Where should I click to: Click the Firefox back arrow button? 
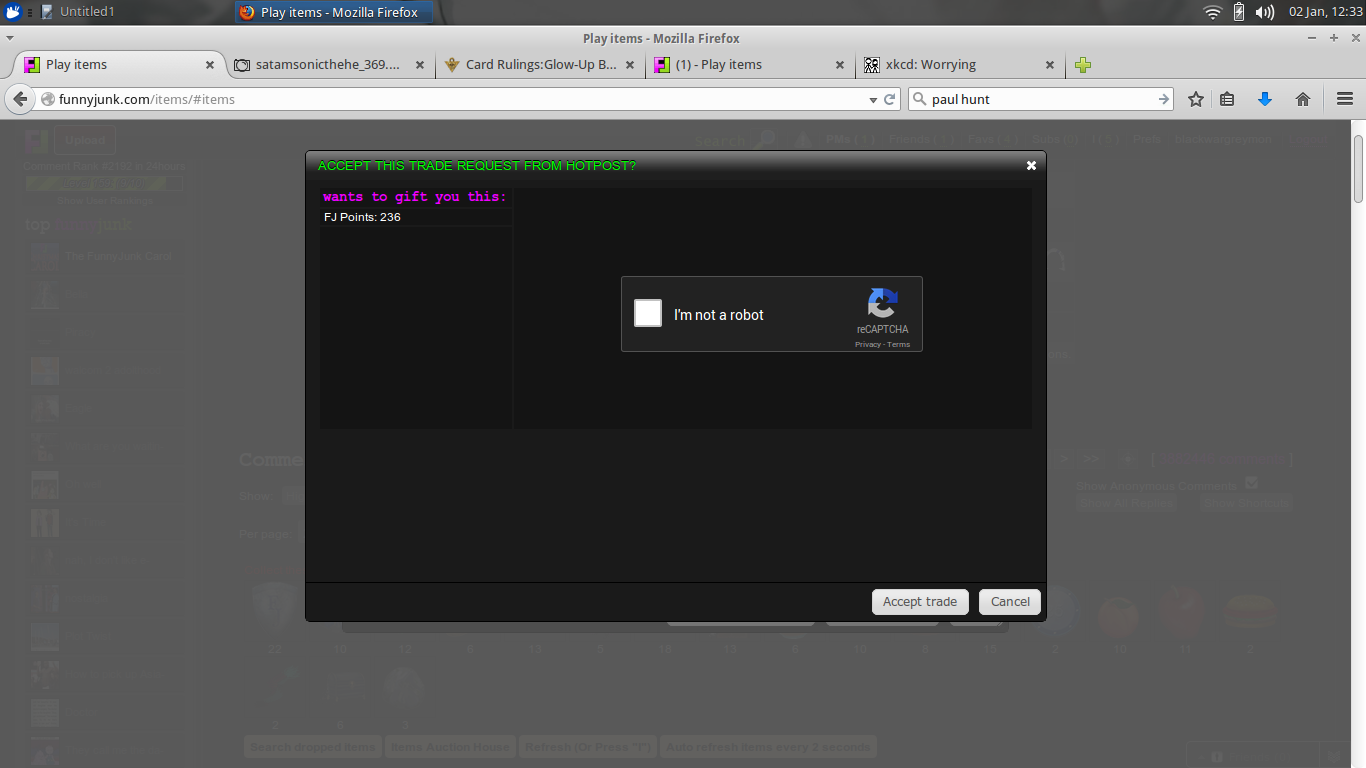20,99
